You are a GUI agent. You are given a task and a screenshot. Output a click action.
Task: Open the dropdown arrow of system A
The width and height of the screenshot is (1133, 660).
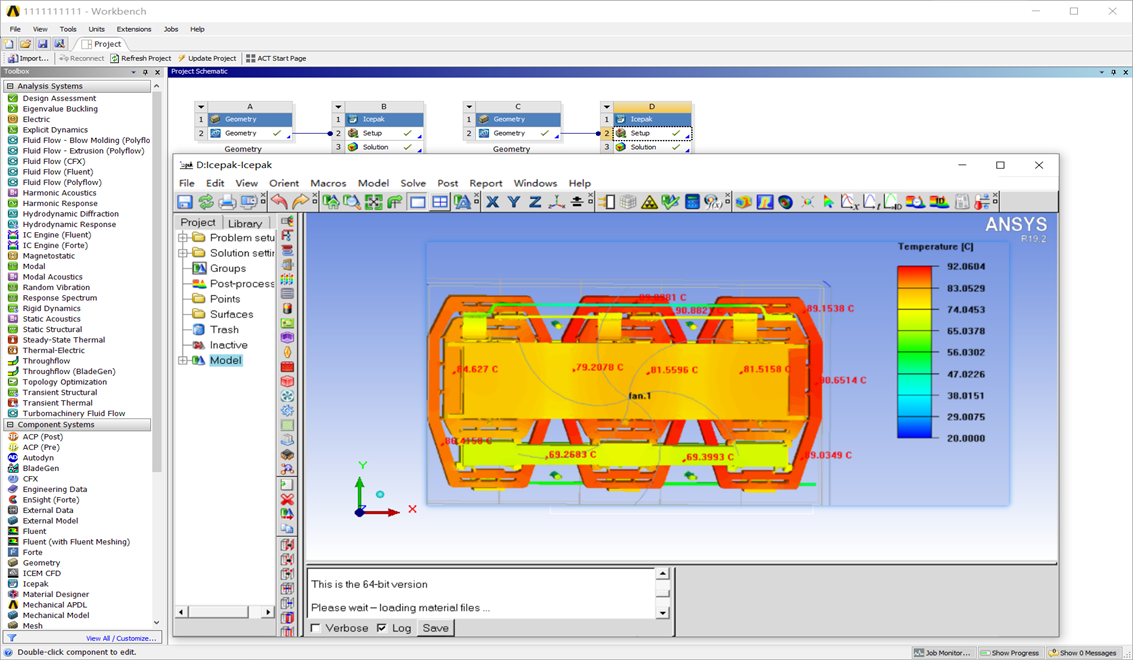[201, 107]
